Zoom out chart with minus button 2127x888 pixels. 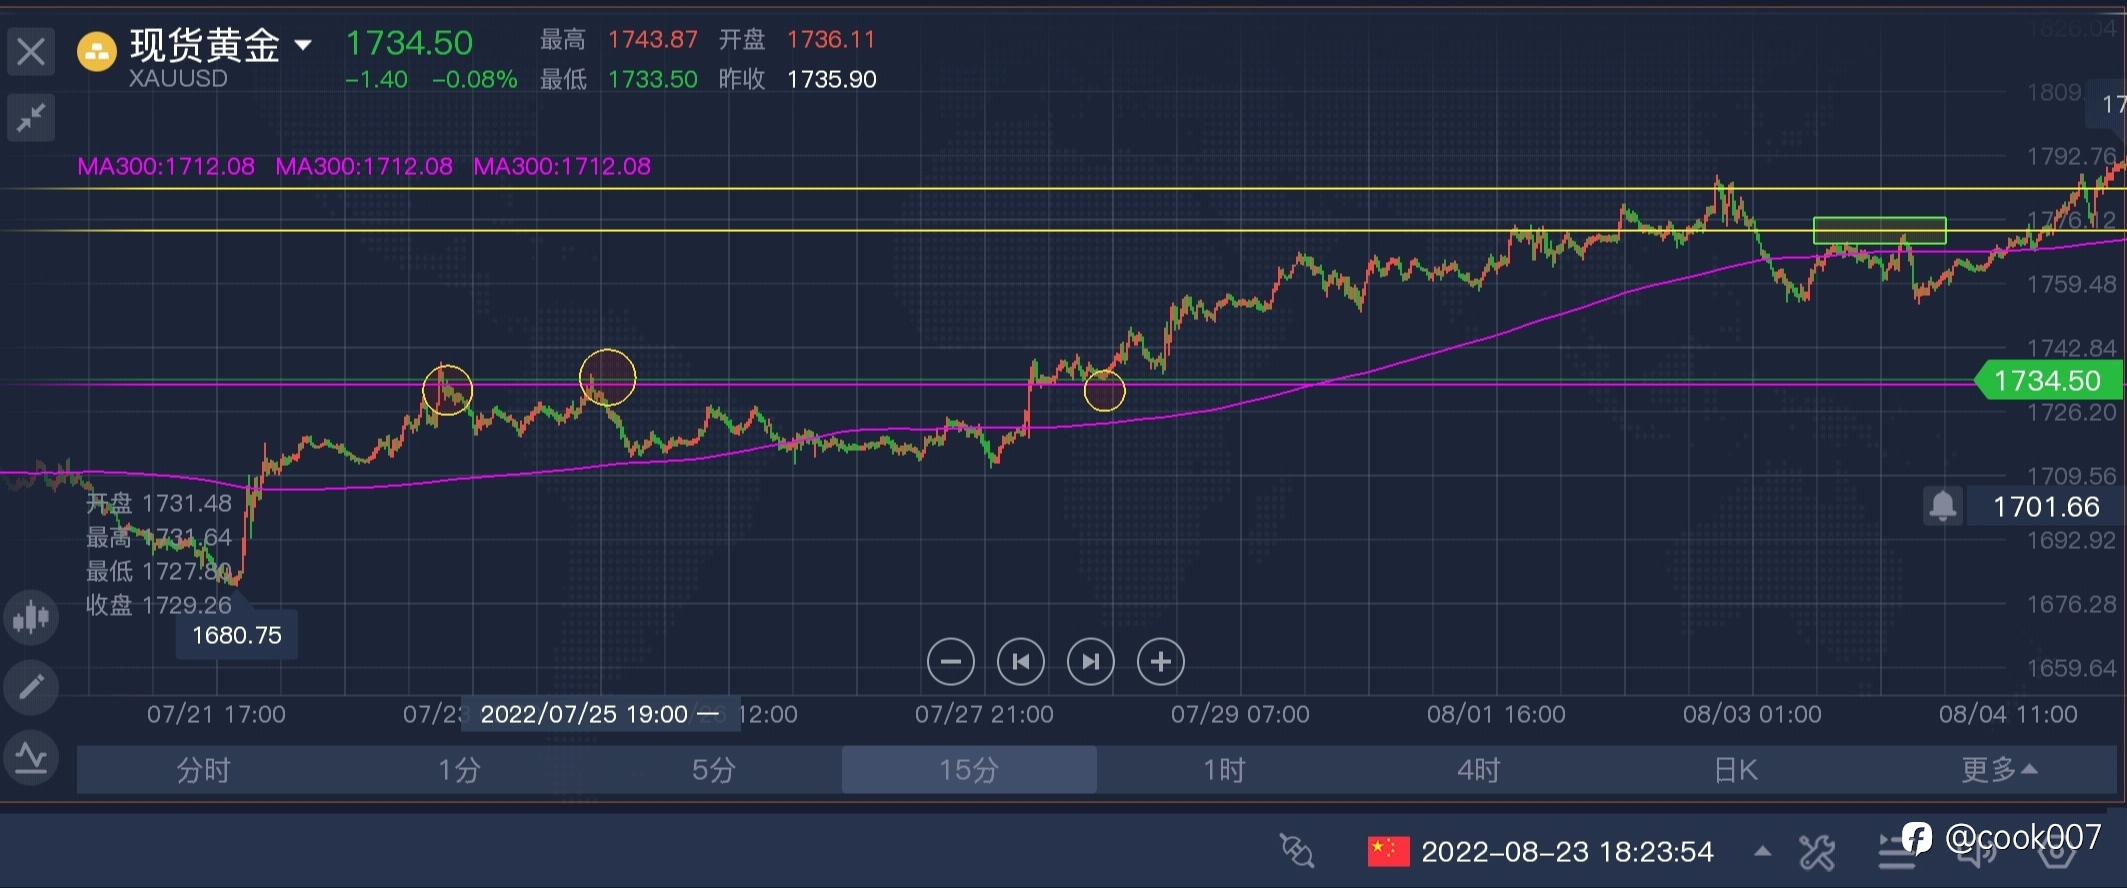(950, 662)
